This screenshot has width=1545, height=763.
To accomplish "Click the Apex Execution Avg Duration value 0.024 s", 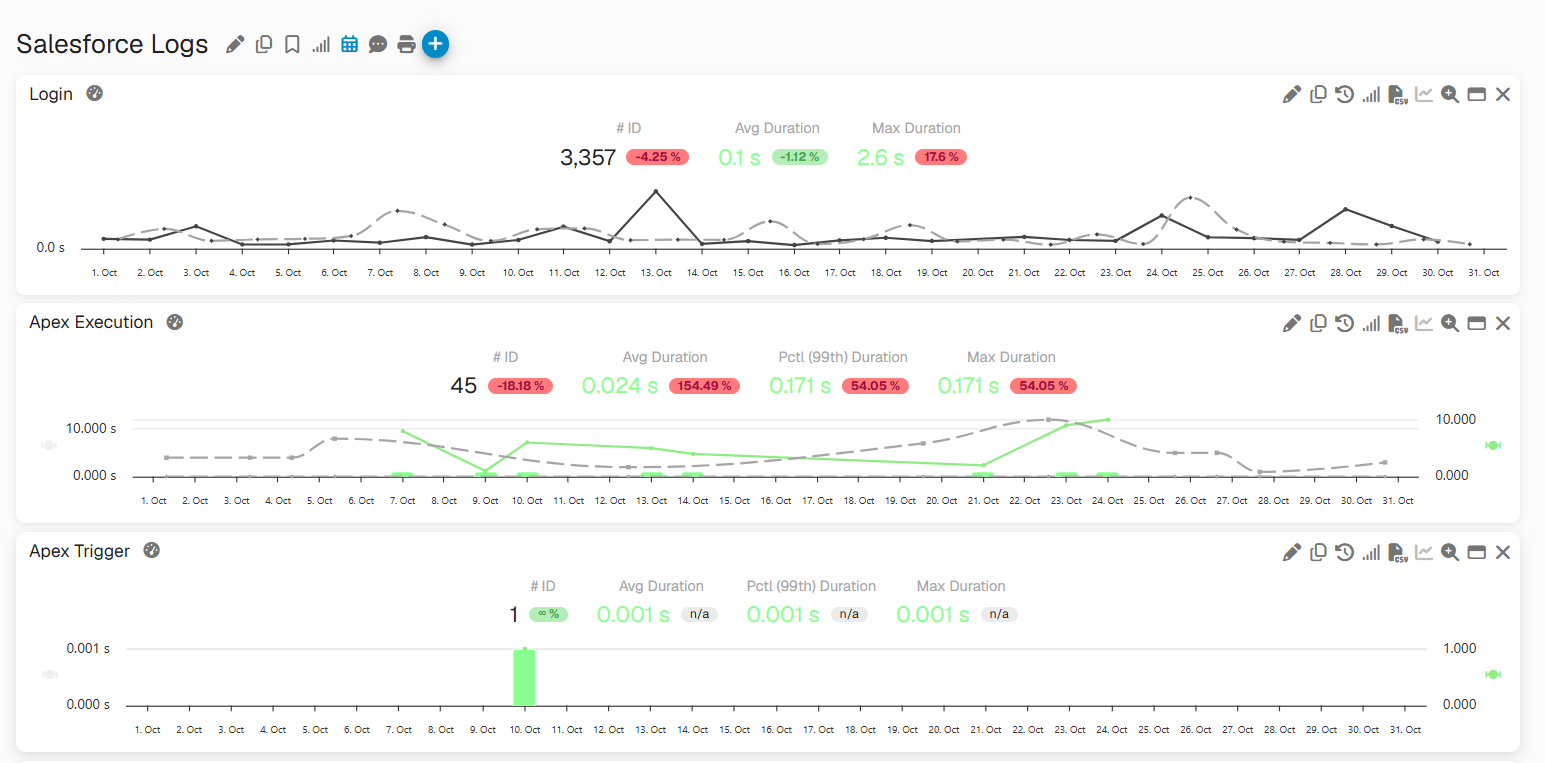I will [620, 386].
